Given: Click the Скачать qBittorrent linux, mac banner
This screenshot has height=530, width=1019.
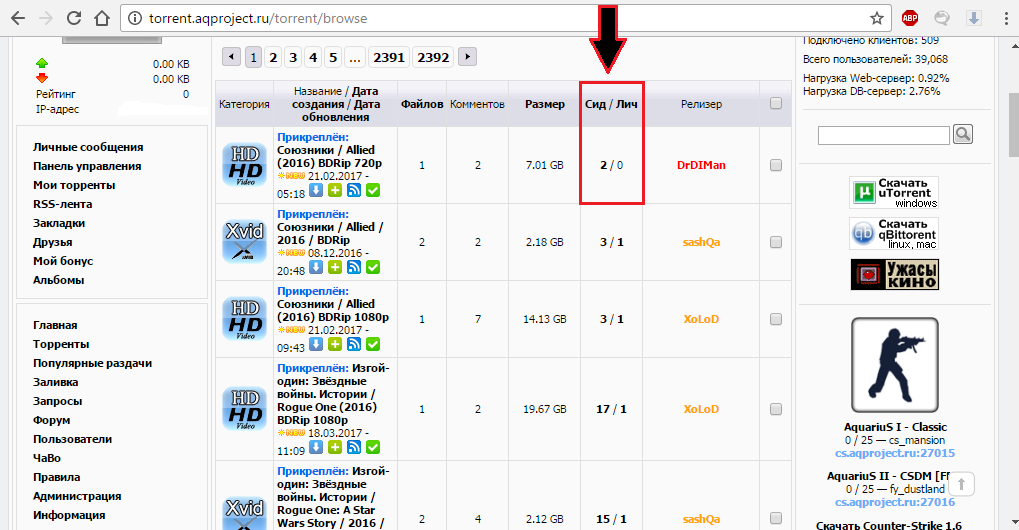Looking at the screenshot, I should pyautogui.click(x=894, y=233).
